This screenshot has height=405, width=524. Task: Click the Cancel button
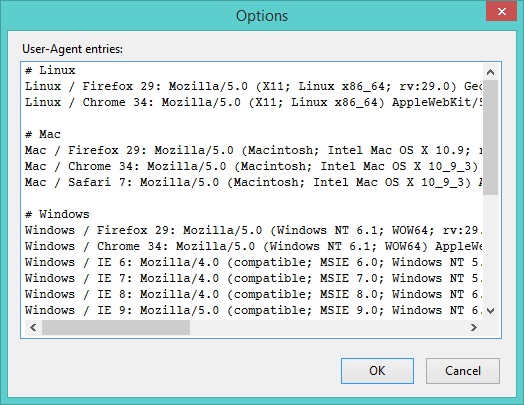click(463, 371)
